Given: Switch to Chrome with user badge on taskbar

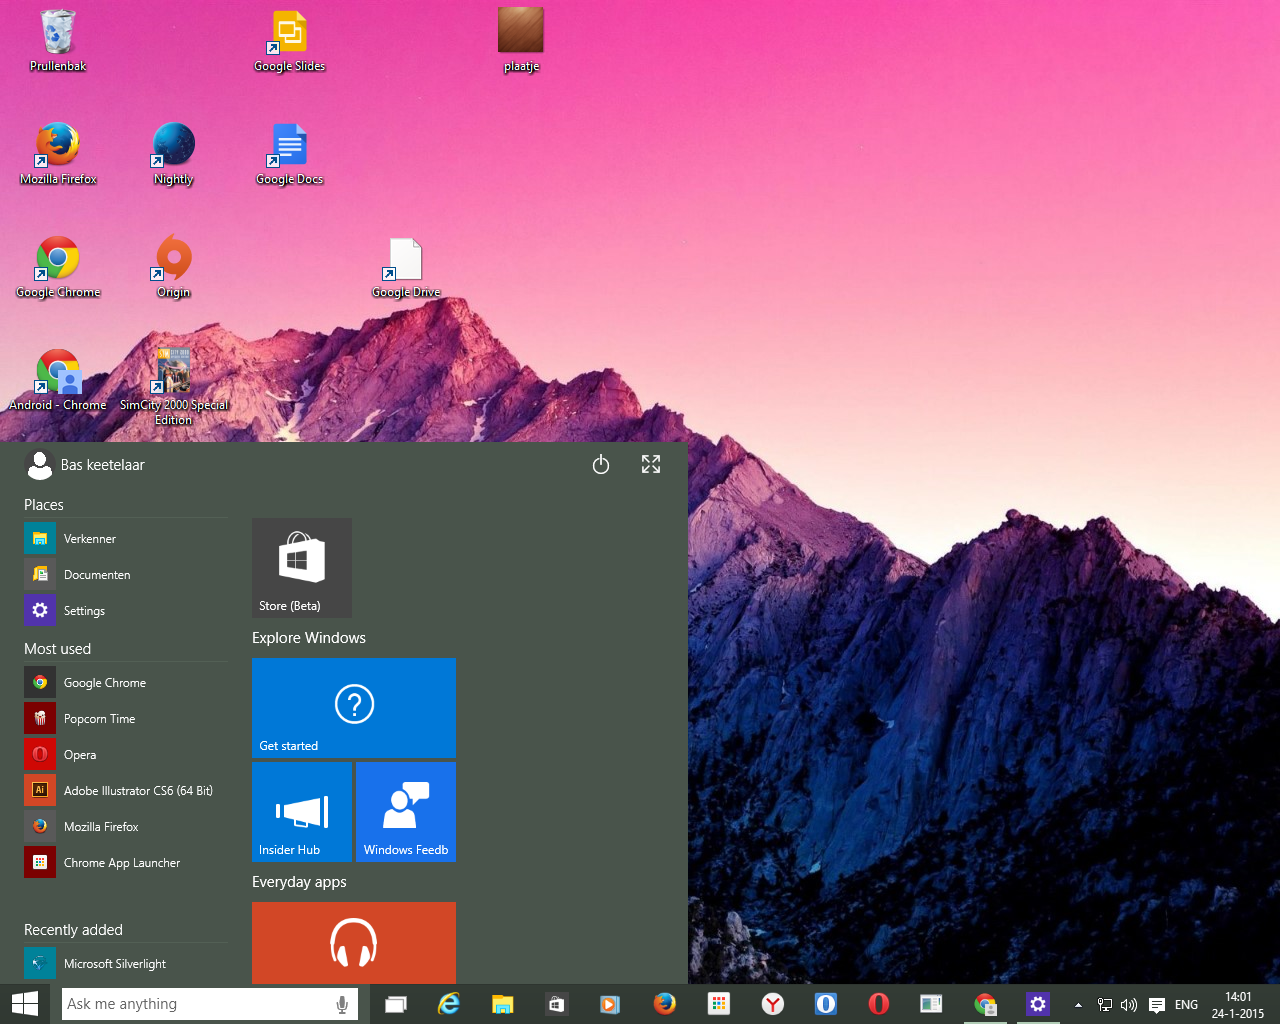Looking at the screenshot, I should pos(986,1004).
